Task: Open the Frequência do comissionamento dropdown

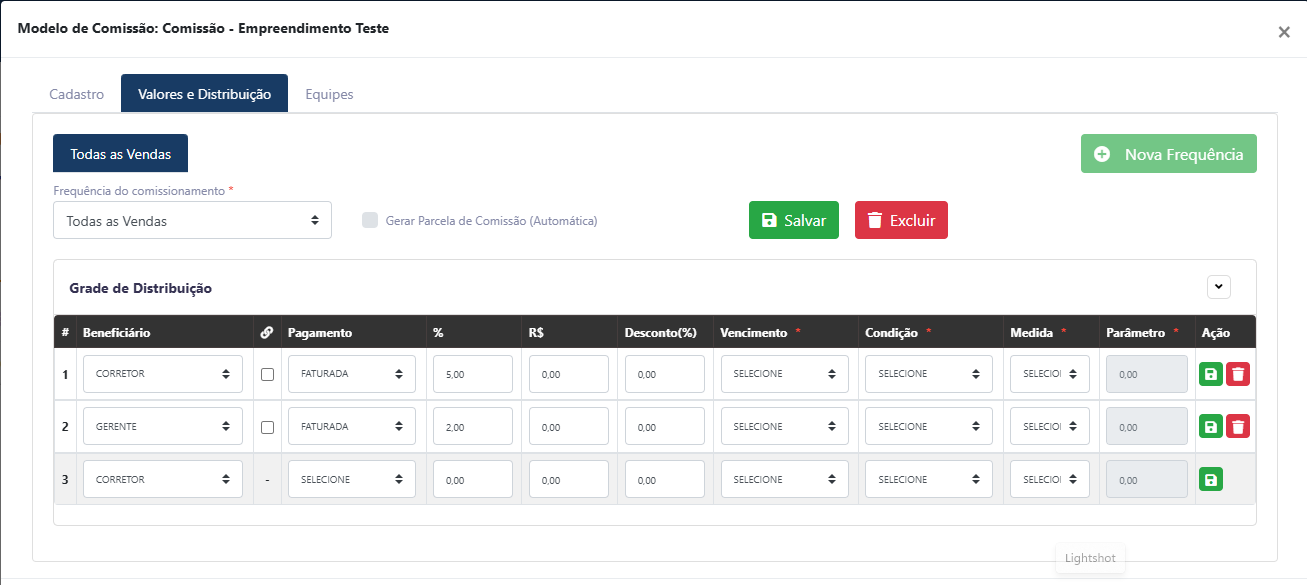Action: (x=192, y=220)
